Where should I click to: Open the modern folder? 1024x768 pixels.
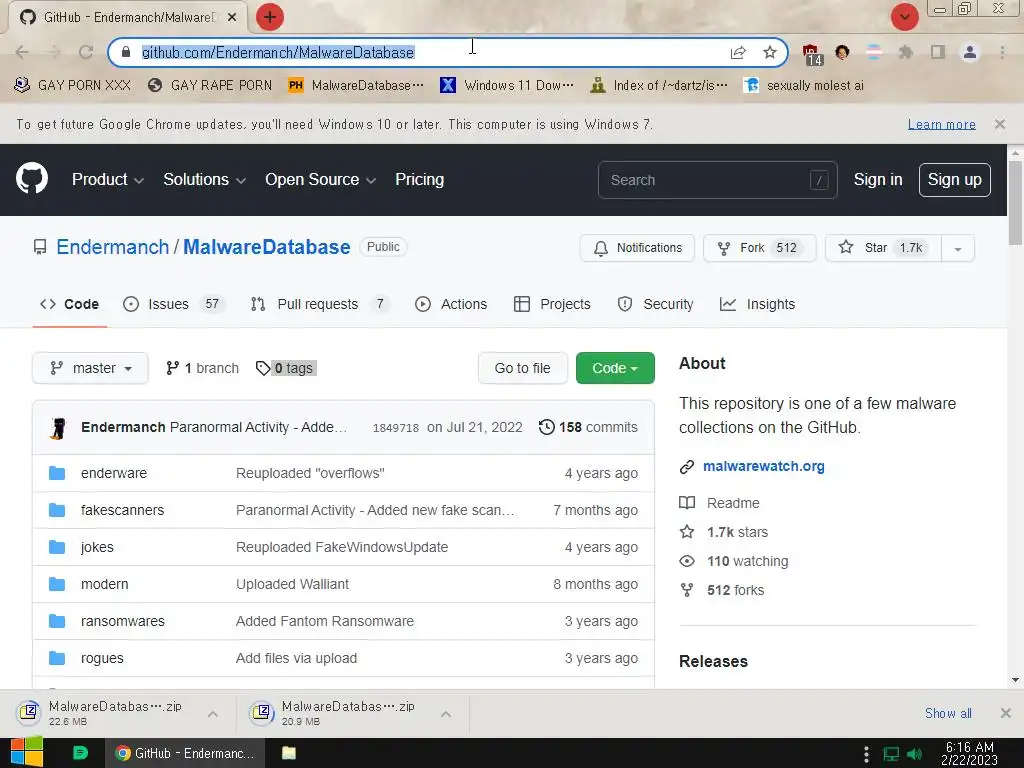tap(104, 584)
